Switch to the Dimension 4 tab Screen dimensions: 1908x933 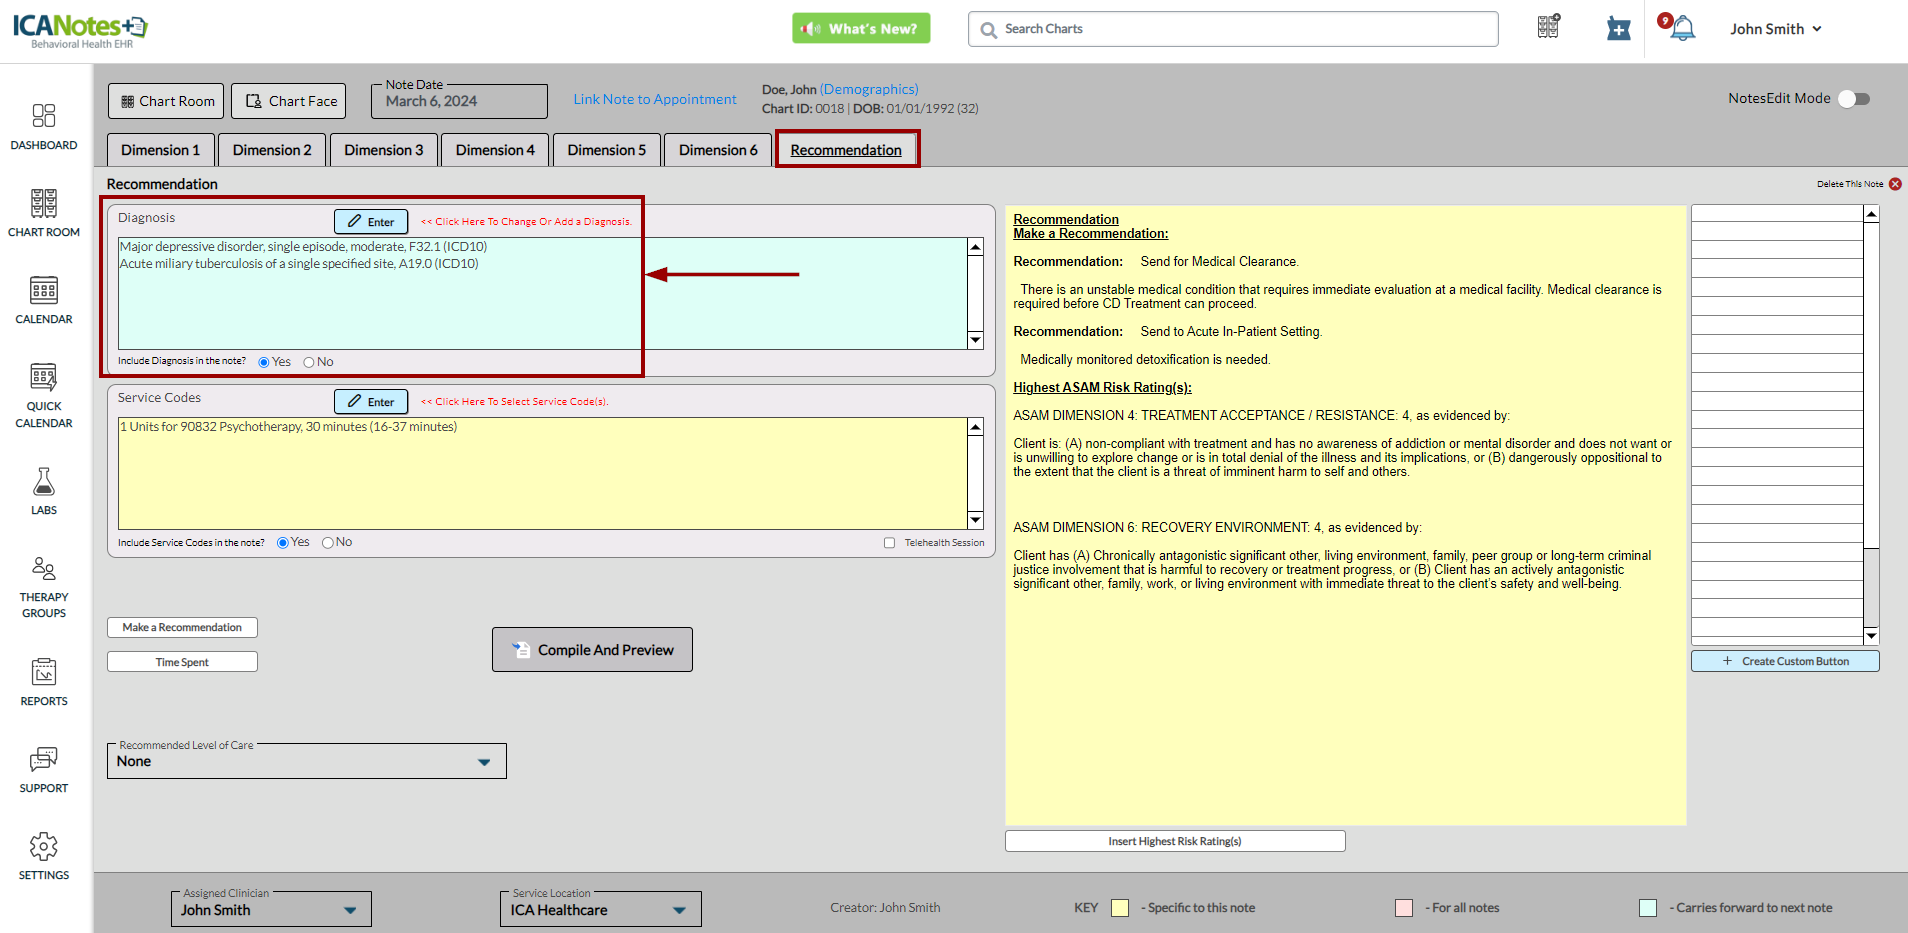tap(495, 150)
